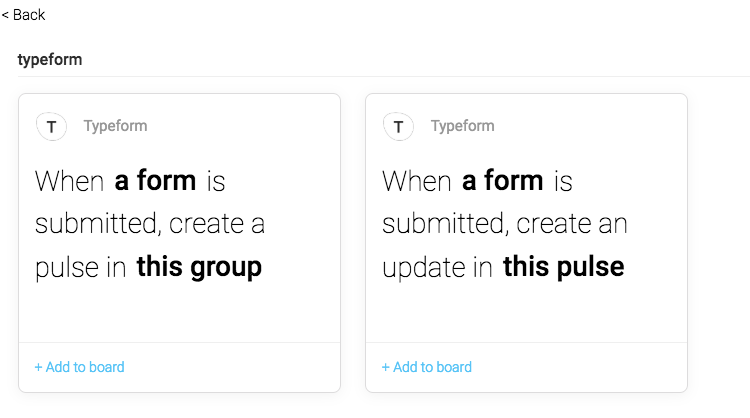Choose 'a form' field in the this-group recipe
Image resolution: width=750 pixels, height=418 pixels.
[x=155, y=180]
